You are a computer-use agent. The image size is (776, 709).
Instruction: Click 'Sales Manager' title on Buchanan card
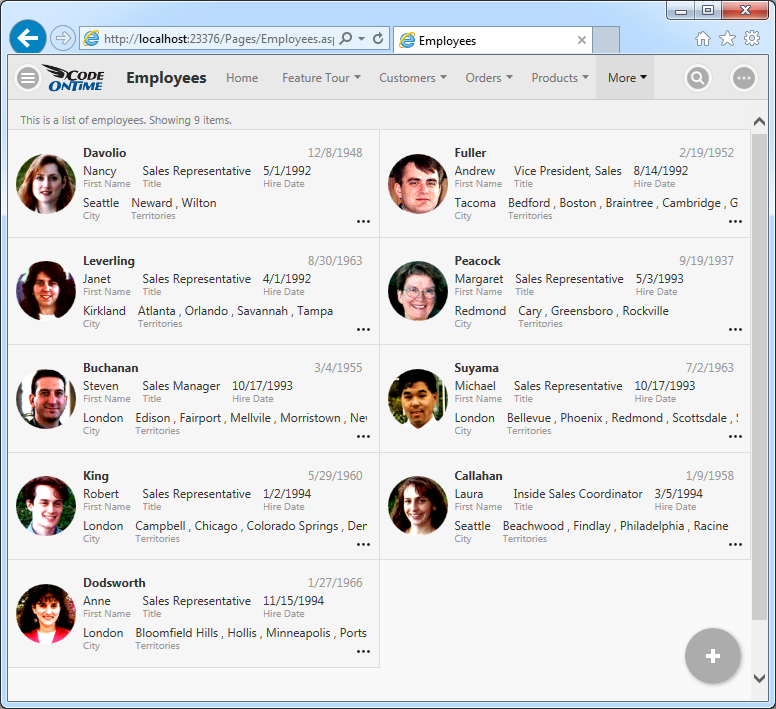pos(181,386)
